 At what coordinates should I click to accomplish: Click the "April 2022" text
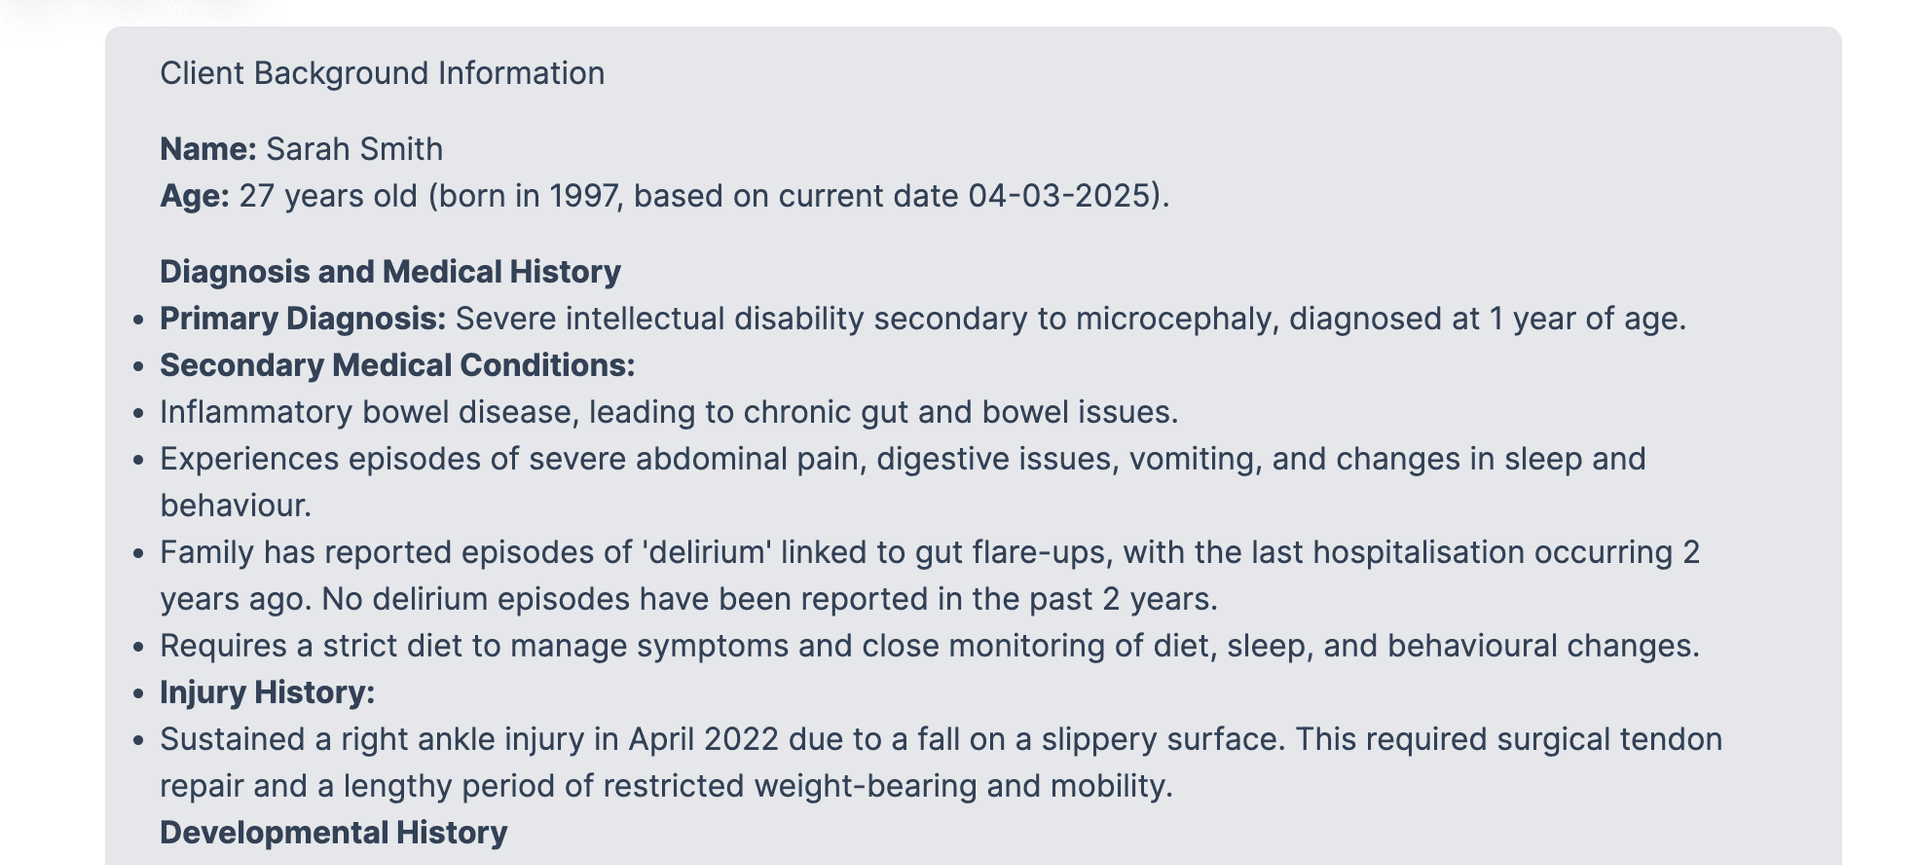point(703,739)
